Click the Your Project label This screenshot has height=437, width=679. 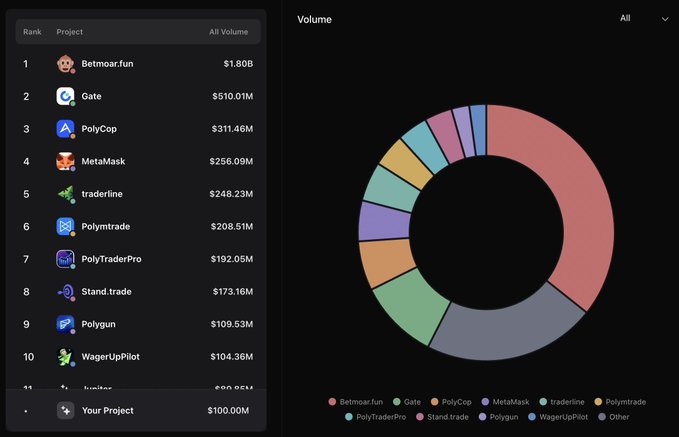tap(108, 410)
